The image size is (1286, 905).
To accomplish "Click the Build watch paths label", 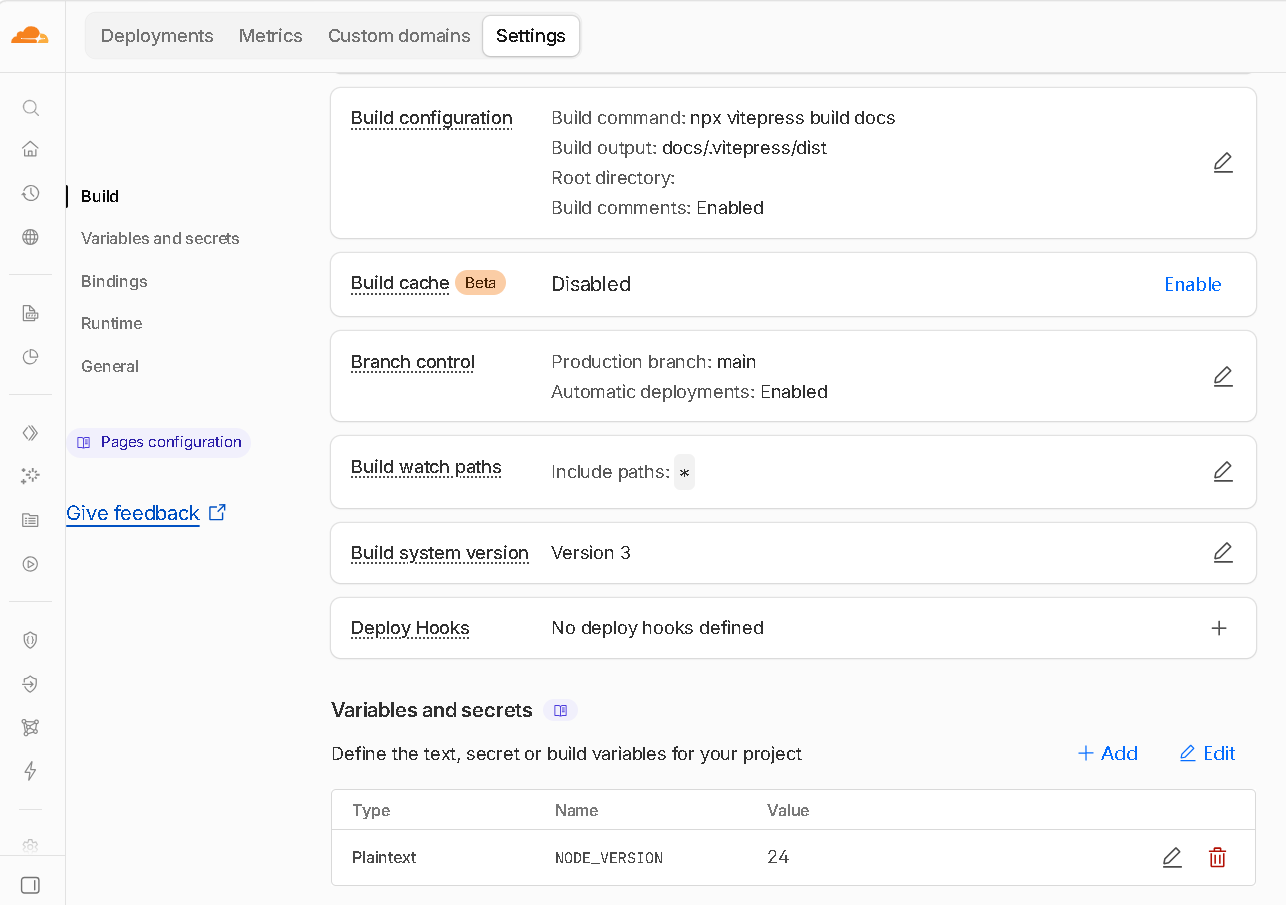I will point(426,467).
